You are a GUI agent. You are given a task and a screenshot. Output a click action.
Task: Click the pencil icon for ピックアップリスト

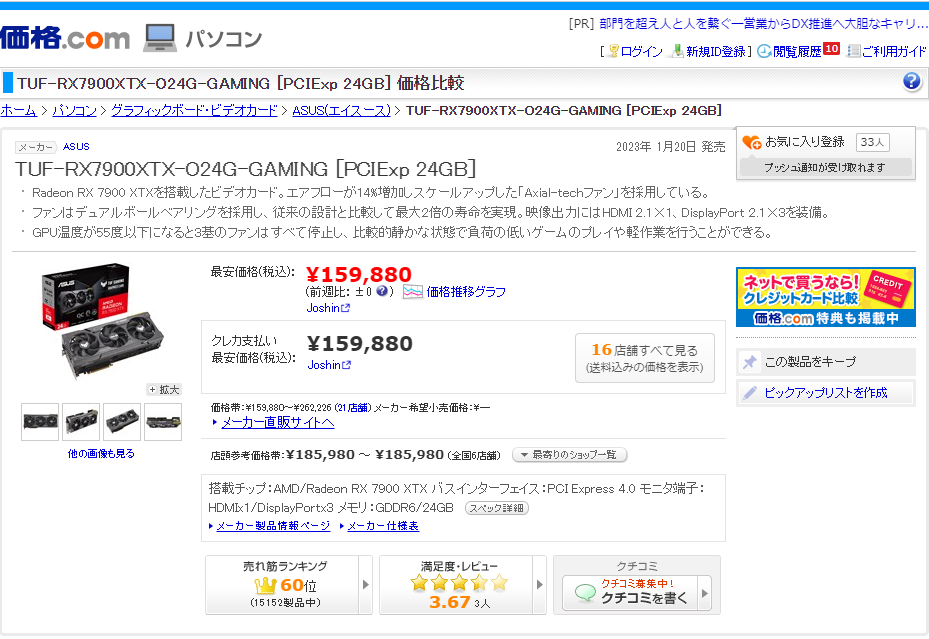point(749,393)
